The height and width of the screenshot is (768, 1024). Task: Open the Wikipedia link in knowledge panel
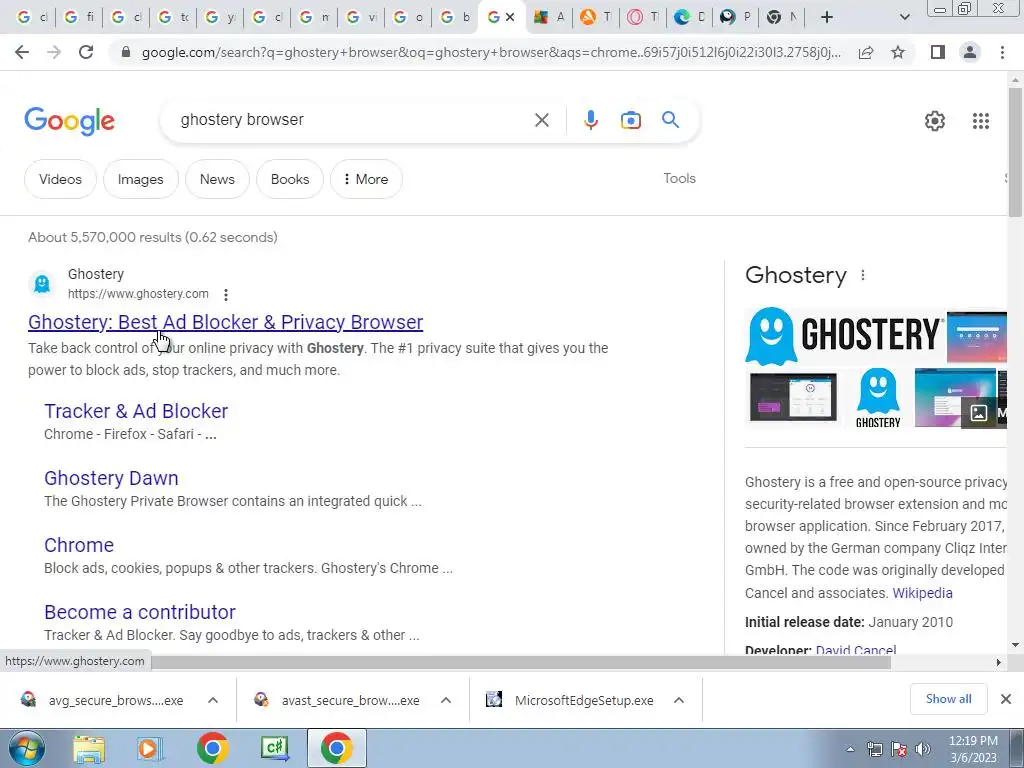(x=922, y=593)
